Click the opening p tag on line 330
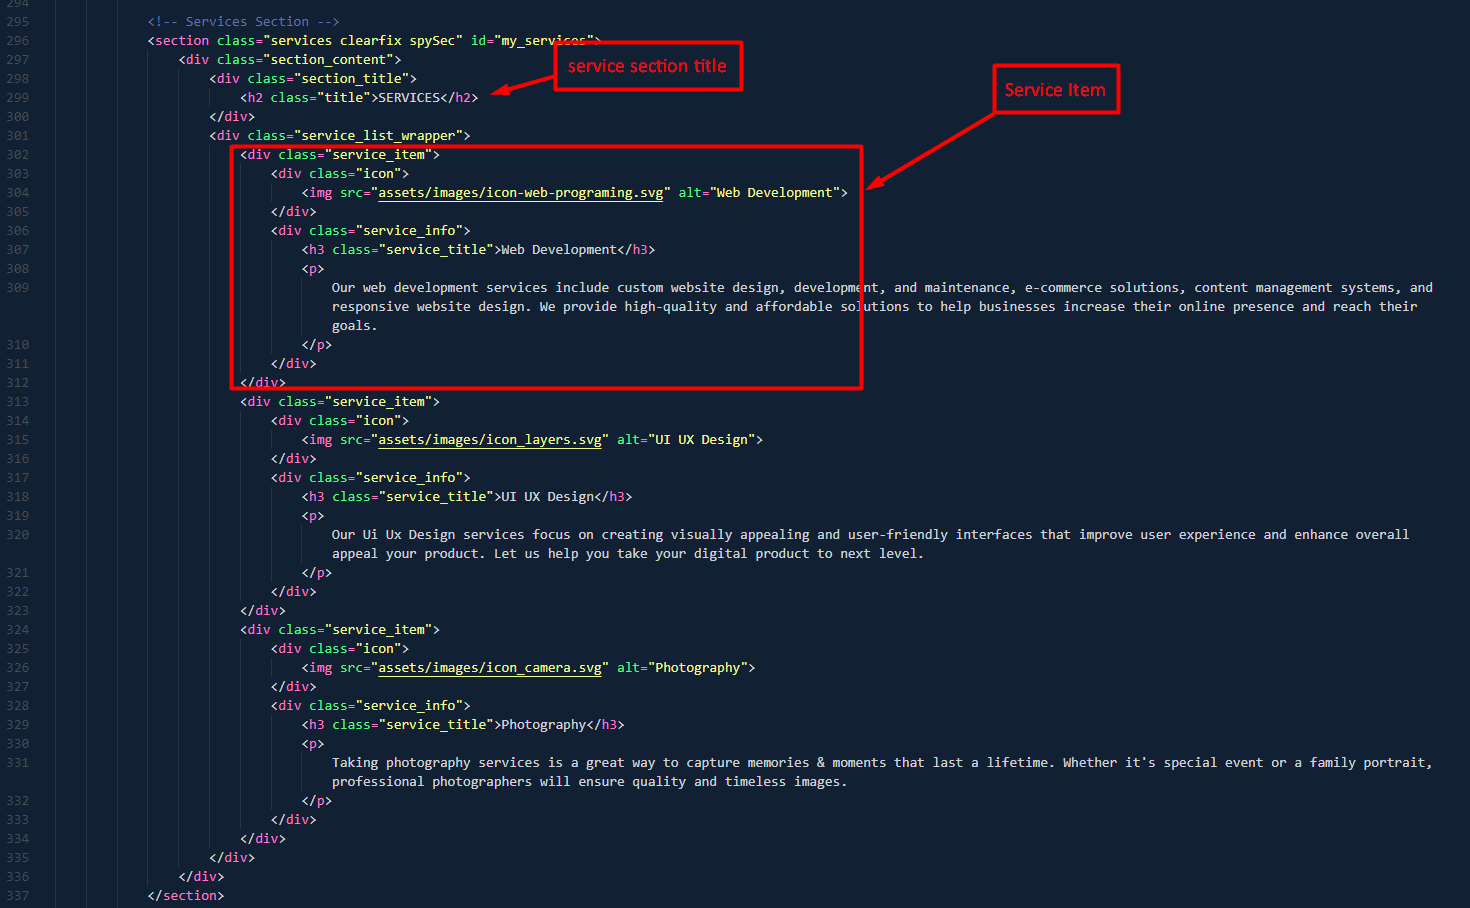The height and width of the screenshot is (908, 1470). [x=313, y=743]
